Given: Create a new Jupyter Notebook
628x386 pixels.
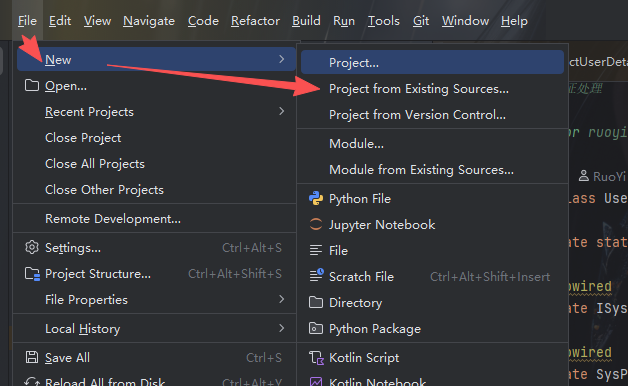Looking at the screenshot, I should pos(432,224).
